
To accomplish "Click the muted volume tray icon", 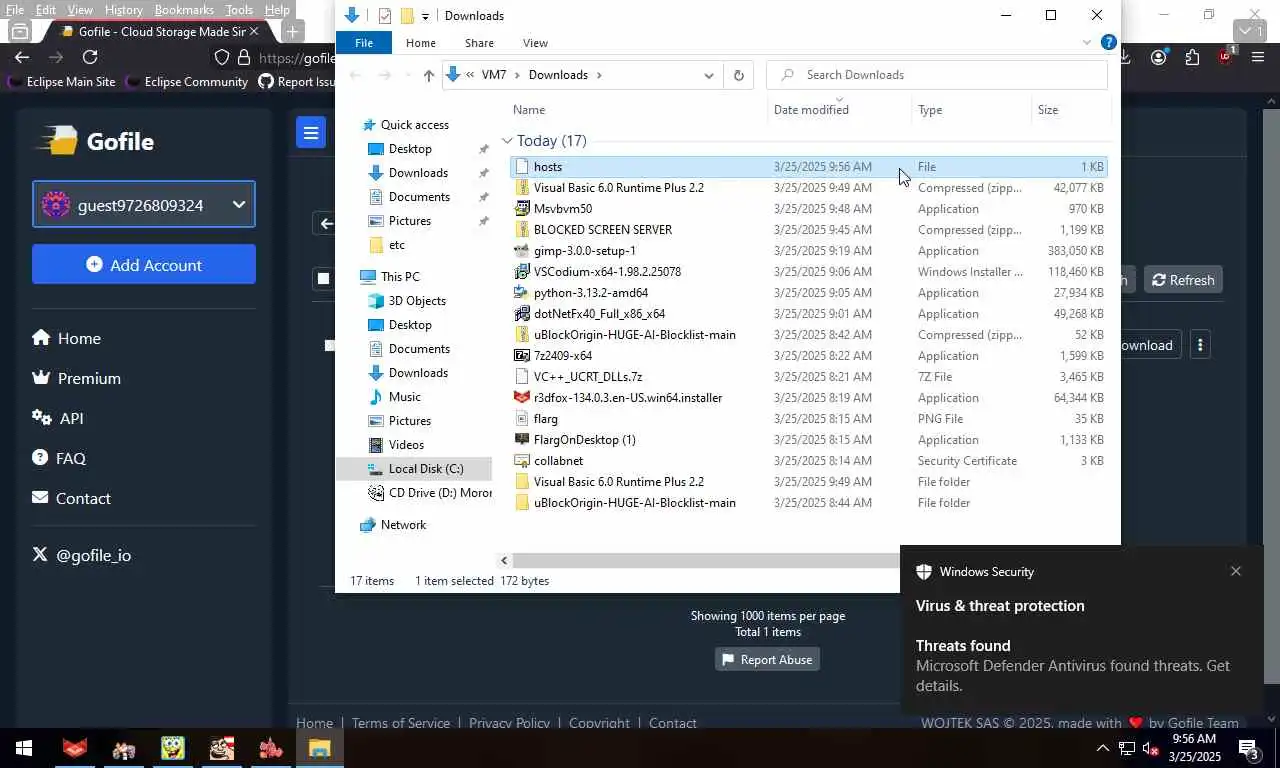I will pos(1151,748).
